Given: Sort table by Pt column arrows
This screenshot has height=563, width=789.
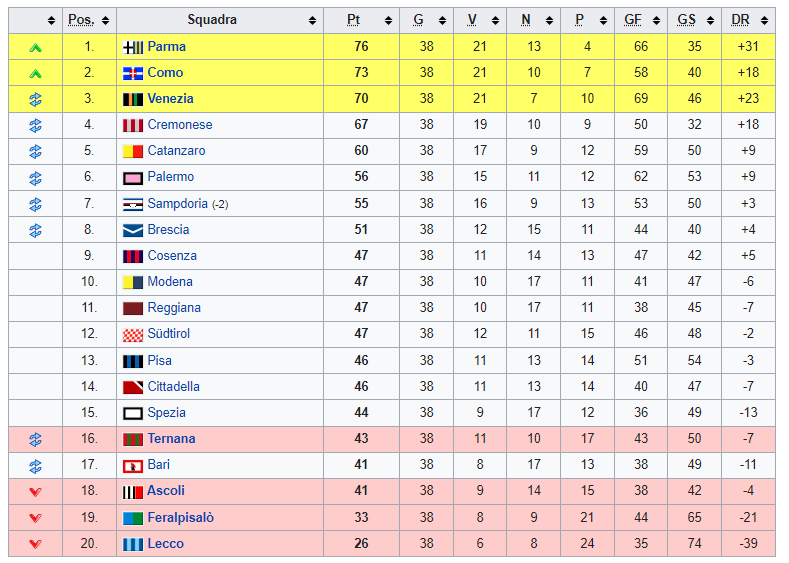Looking at the screenshot, I should (388, 20).
